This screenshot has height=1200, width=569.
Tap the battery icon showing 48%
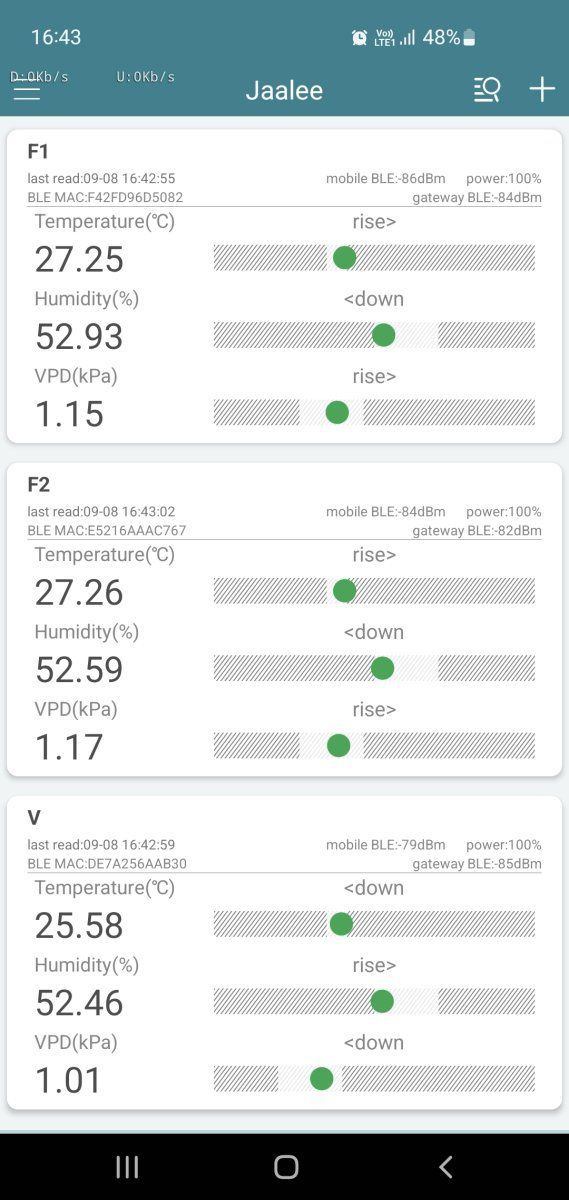point(469,38)
